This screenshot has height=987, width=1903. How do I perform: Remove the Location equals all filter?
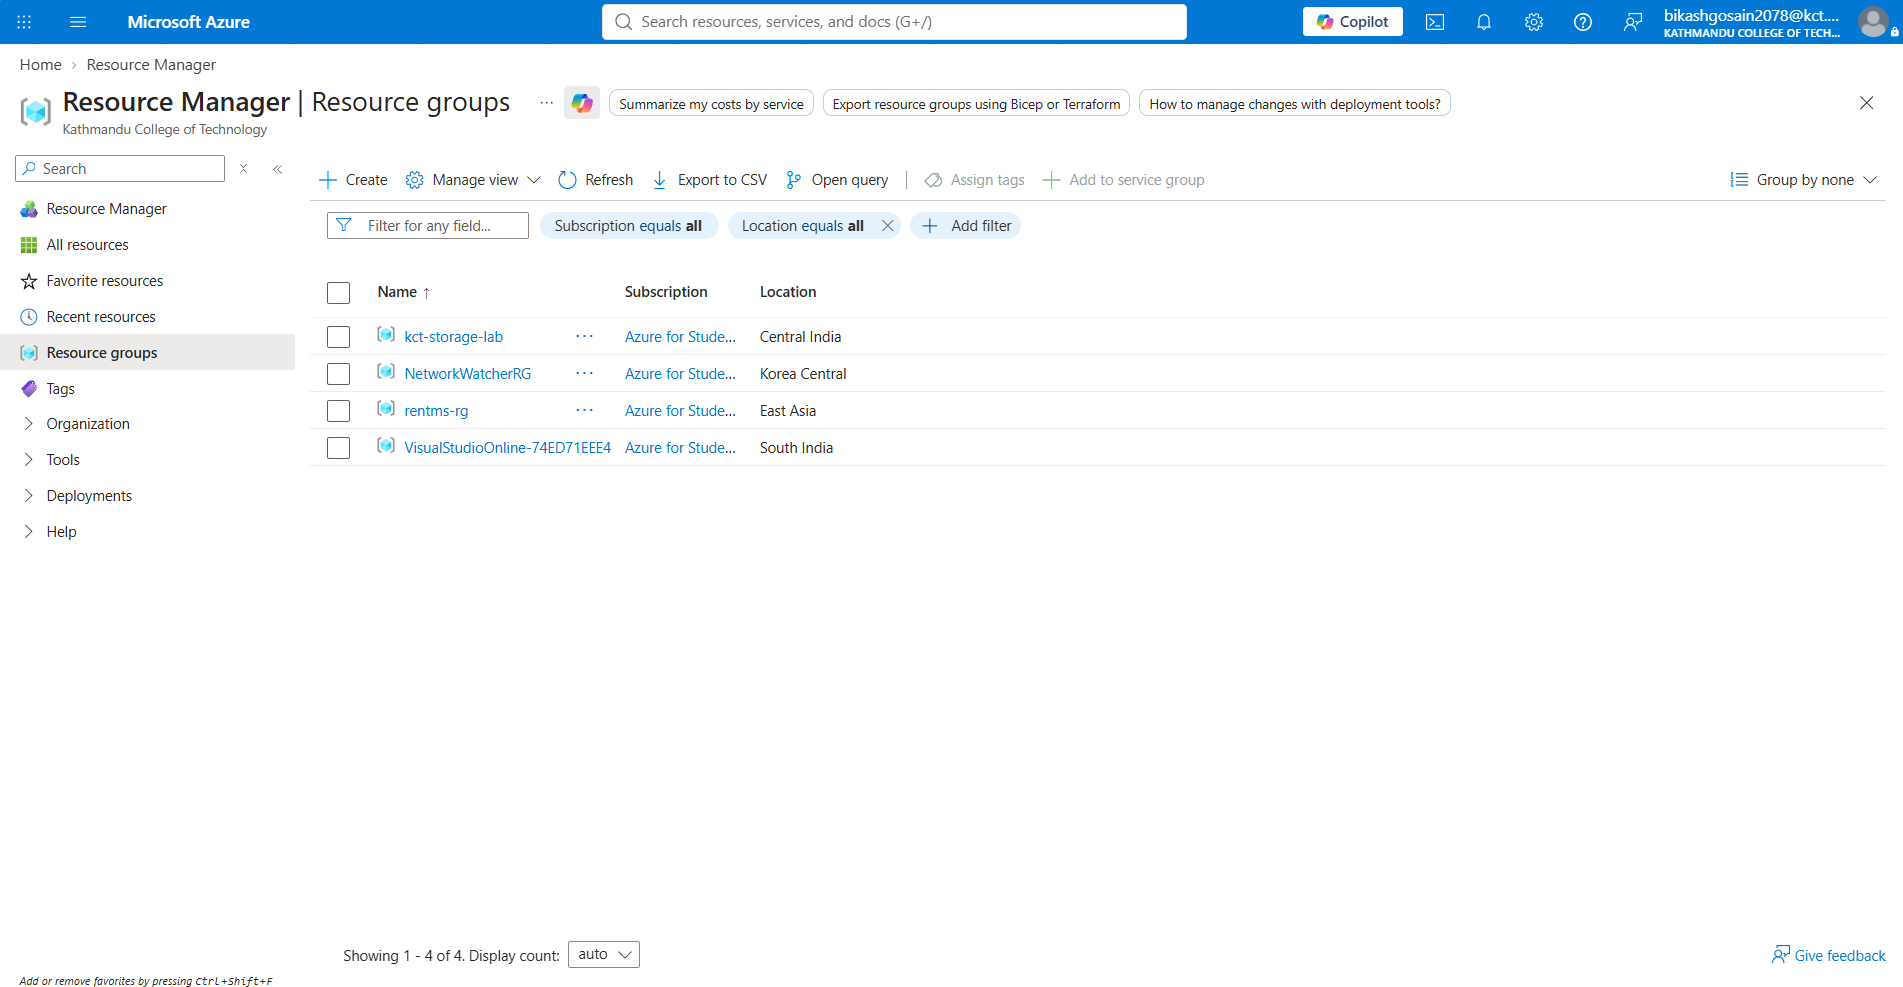point(887,226)
